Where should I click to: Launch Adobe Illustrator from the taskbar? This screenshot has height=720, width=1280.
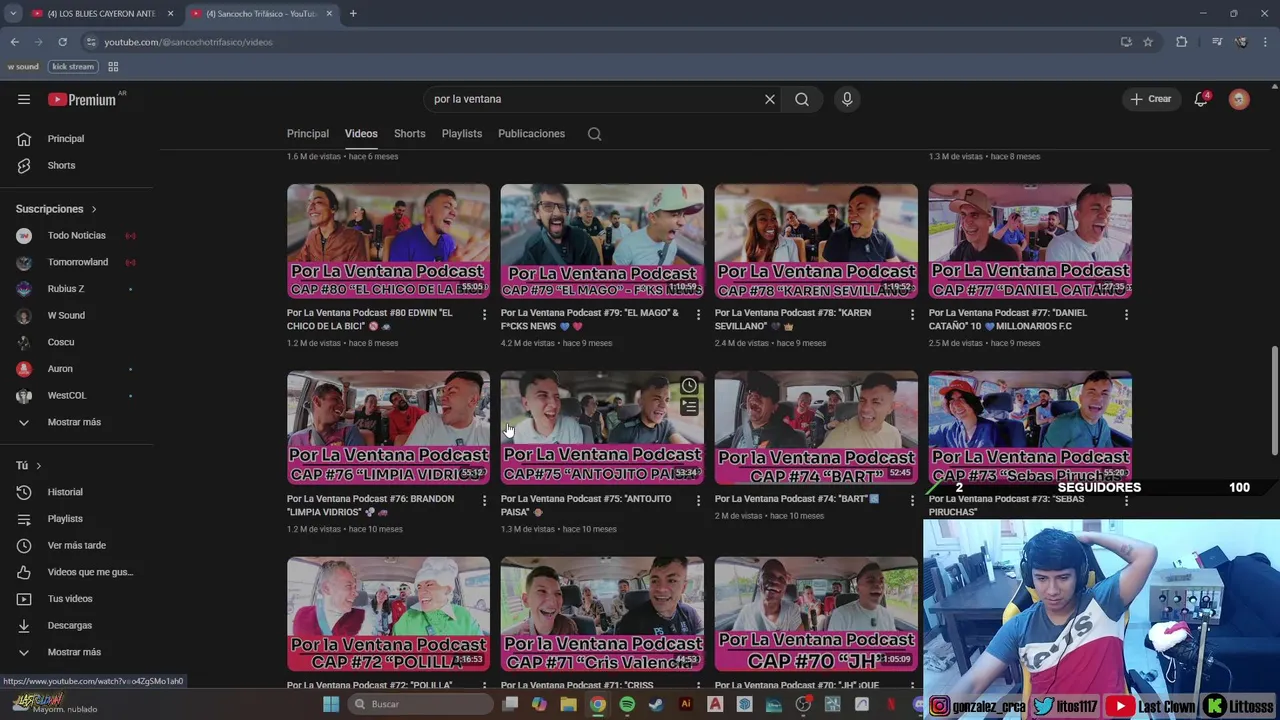click(685, 704)
